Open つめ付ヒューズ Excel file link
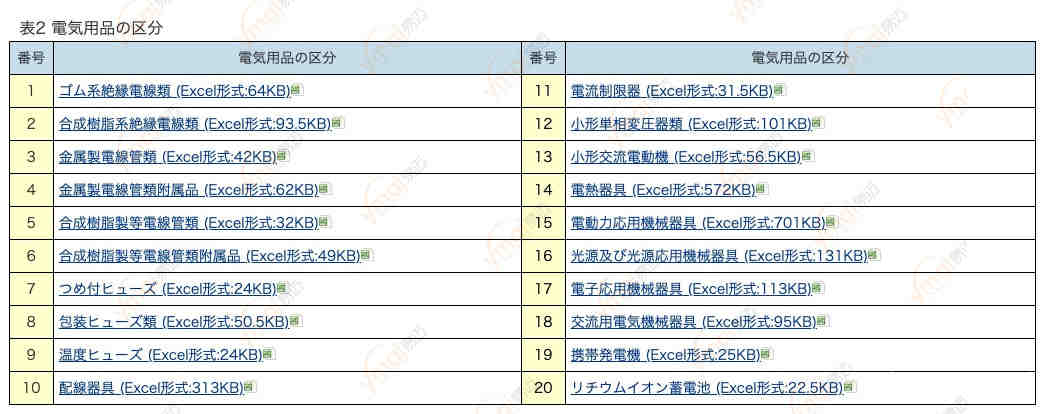The width and height of the screenshot is (1052, 414). point(168,289)
